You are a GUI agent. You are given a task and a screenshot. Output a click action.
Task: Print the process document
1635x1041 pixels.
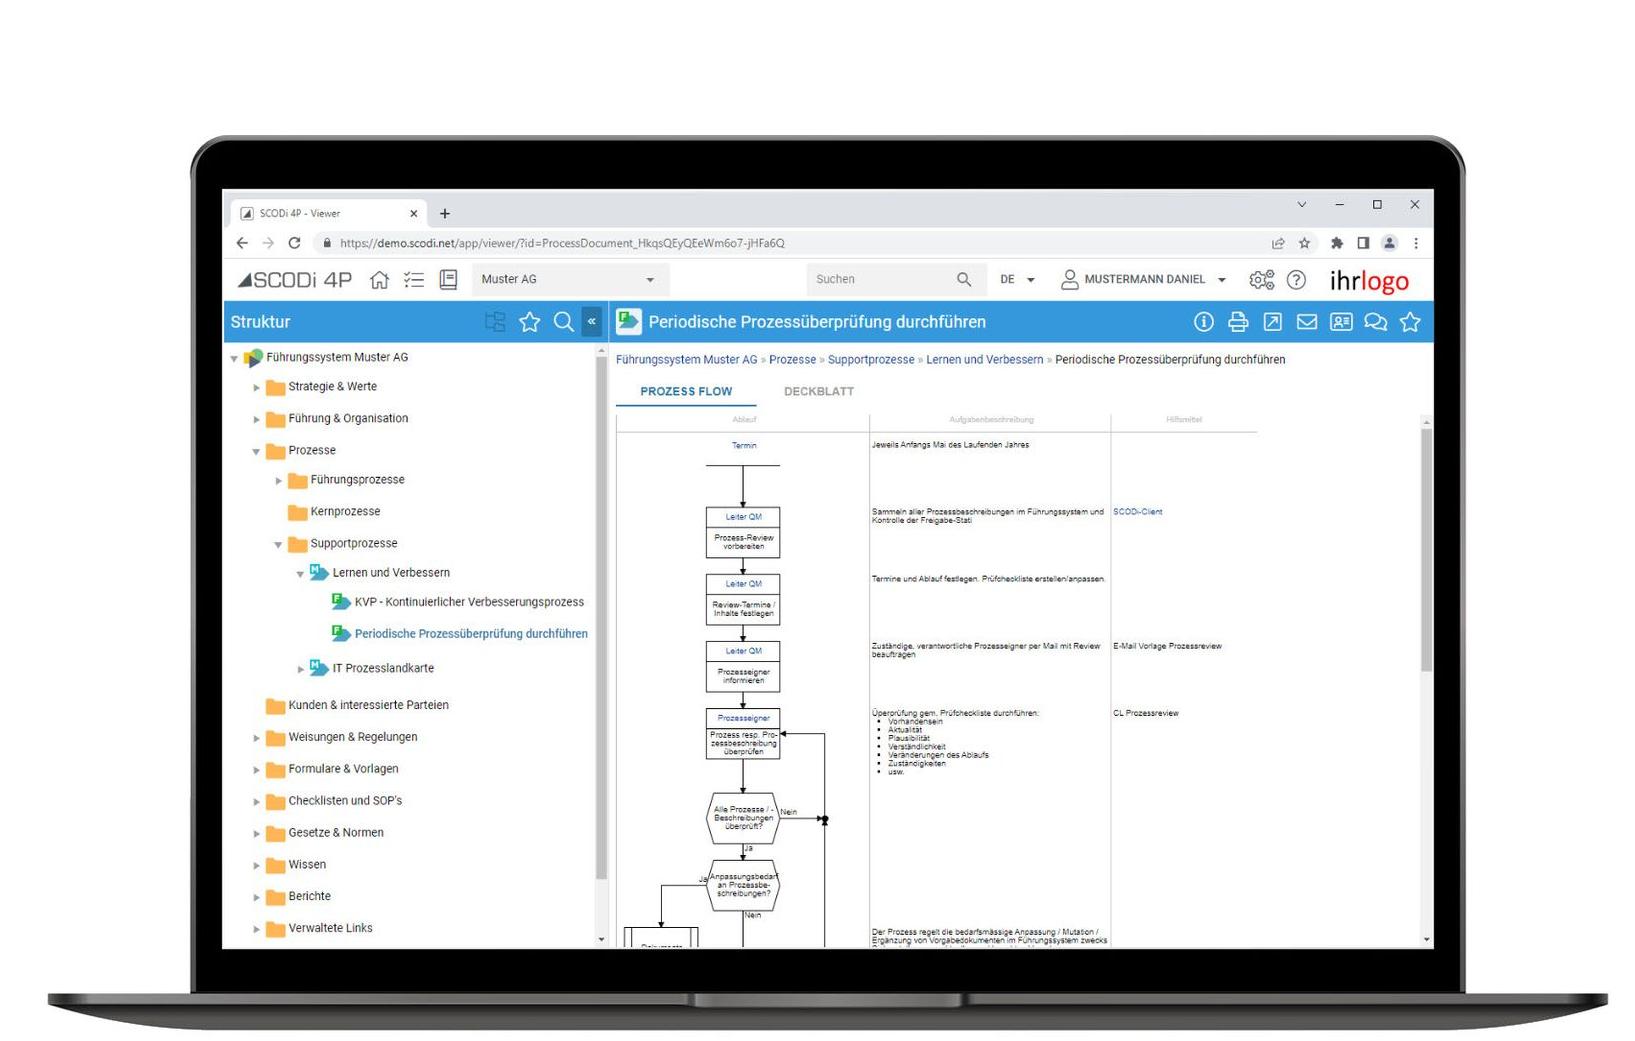(x=1238, y=322)
